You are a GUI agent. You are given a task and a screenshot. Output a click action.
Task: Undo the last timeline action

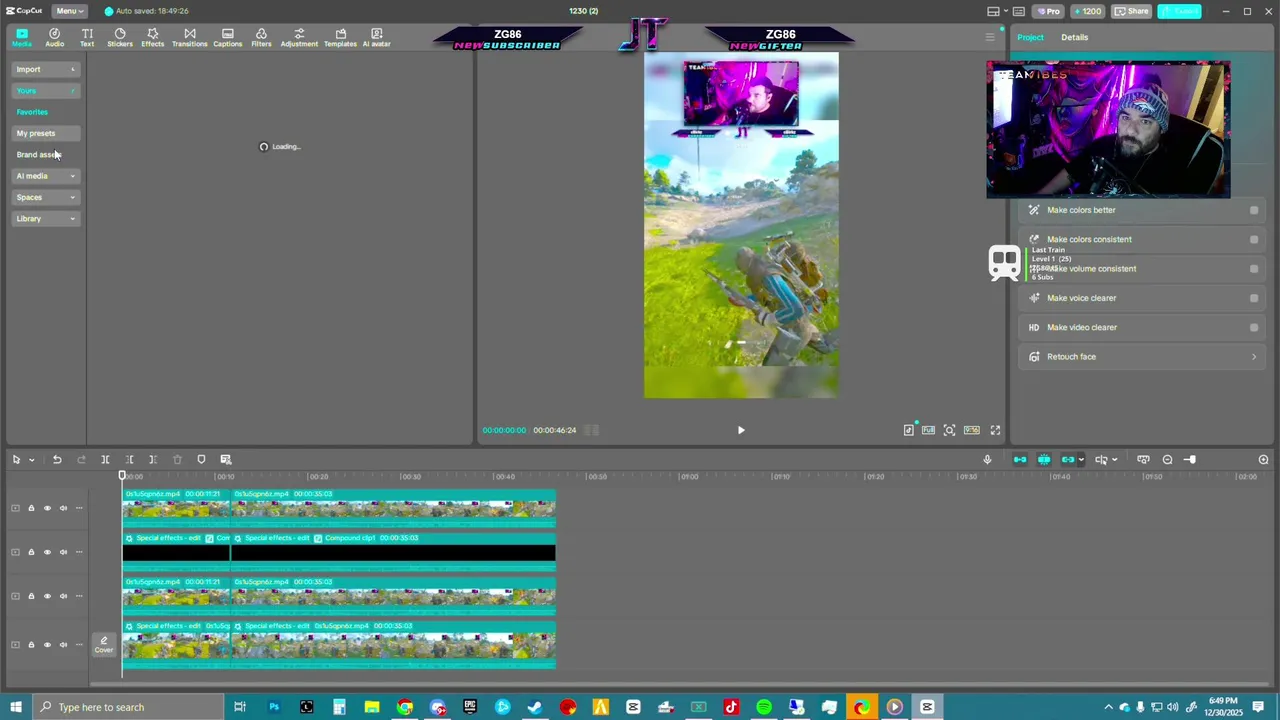[57, 459]
